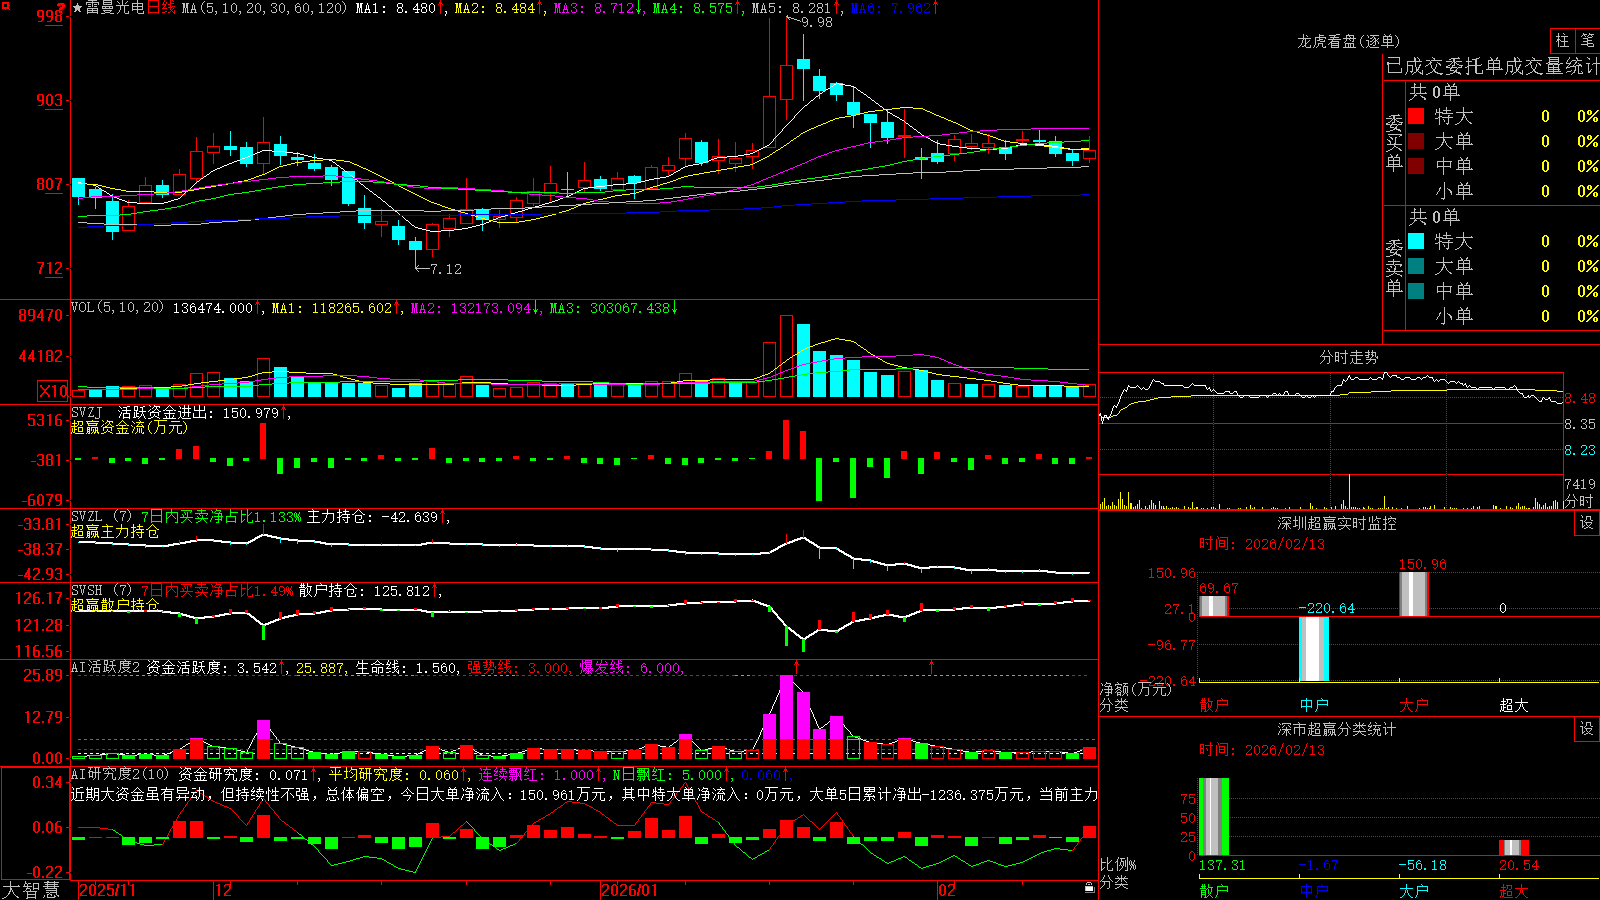The width and height of the screenshot is (1600, 900).
Task: Click the teal 大单 sell-order swatch
Action: pos(1416,266)
